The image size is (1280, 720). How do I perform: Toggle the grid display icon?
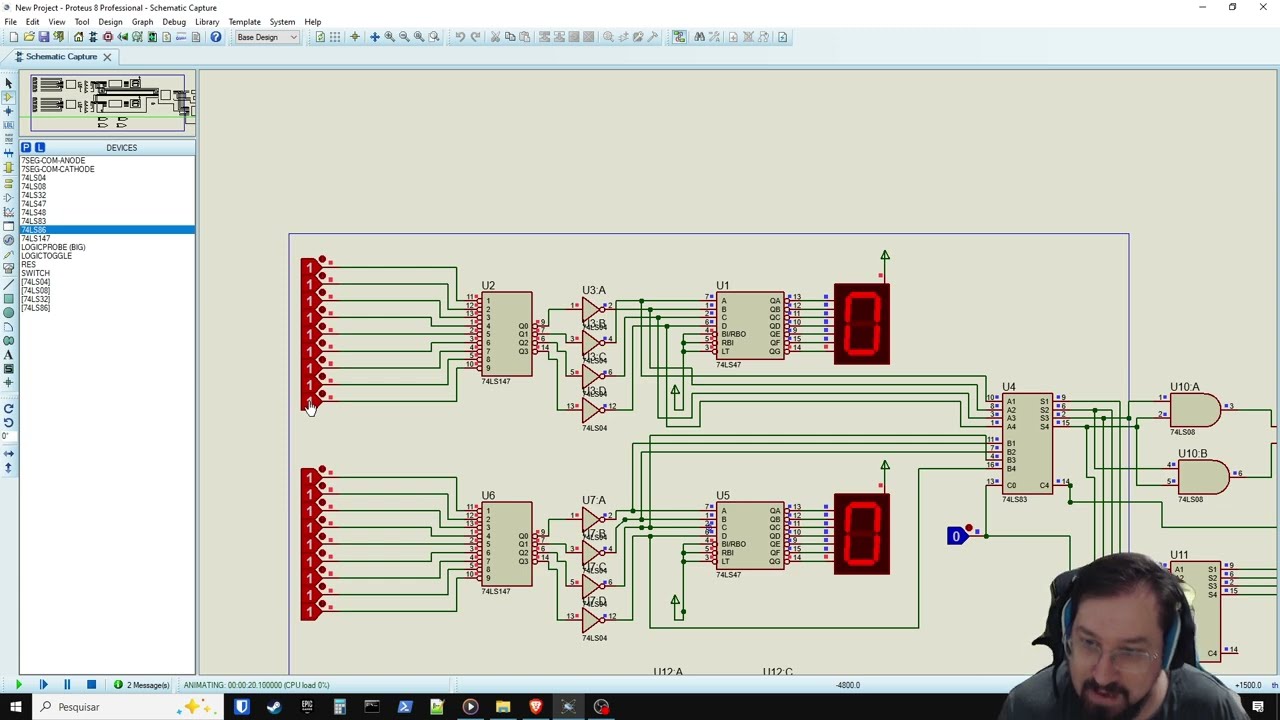pyautogui.click(x=335, y=37)
